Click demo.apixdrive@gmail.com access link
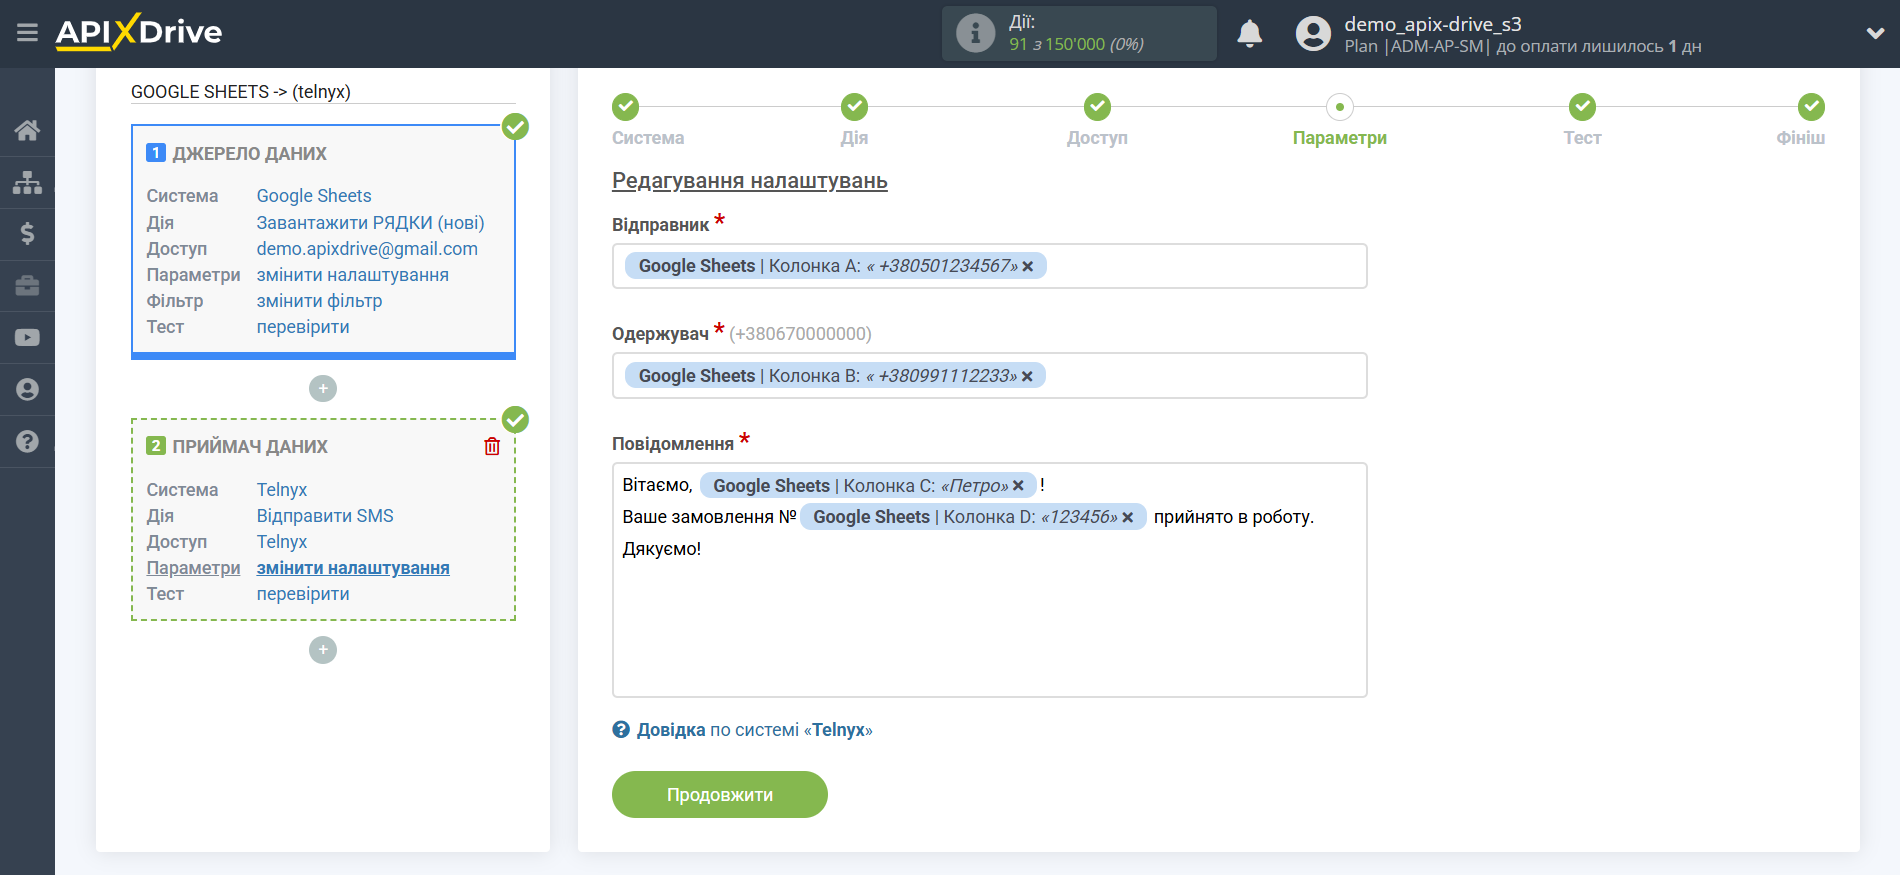1900x875 pixels. [367, 249]
